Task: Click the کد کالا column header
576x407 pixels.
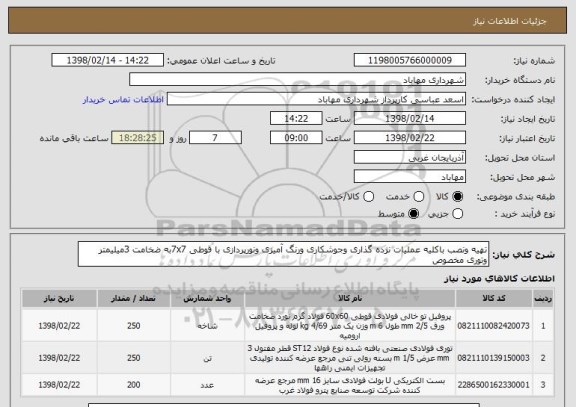Action: tap(494, 299)
